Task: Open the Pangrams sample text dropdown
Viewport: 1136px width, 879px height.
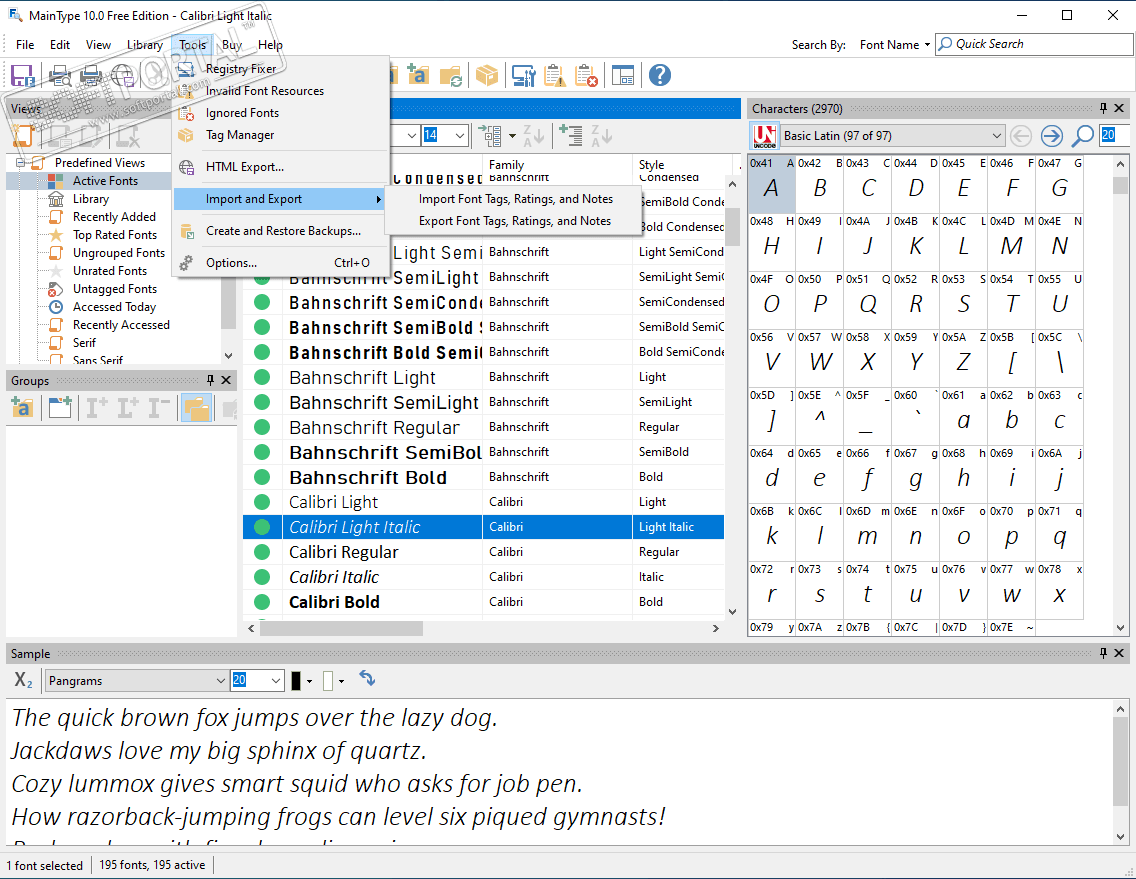Action: click(x=221, y=681)
